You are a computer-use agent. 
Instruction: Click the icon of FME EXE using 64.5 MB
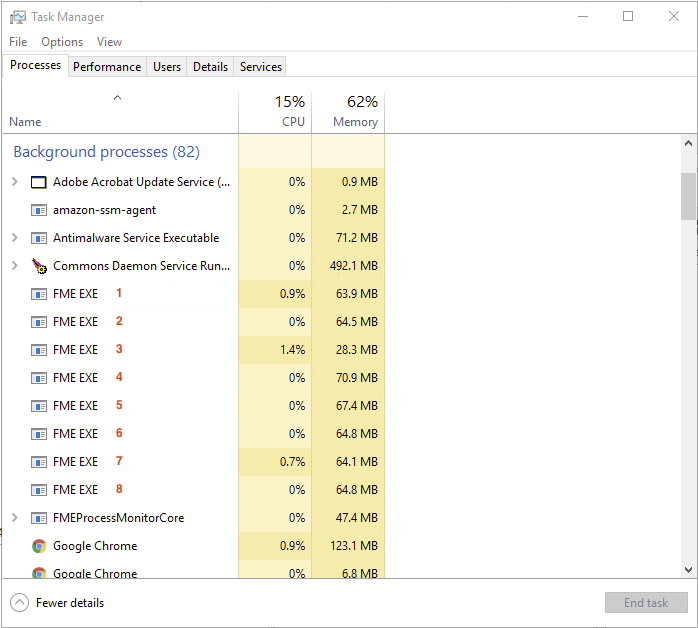(39, 322)
